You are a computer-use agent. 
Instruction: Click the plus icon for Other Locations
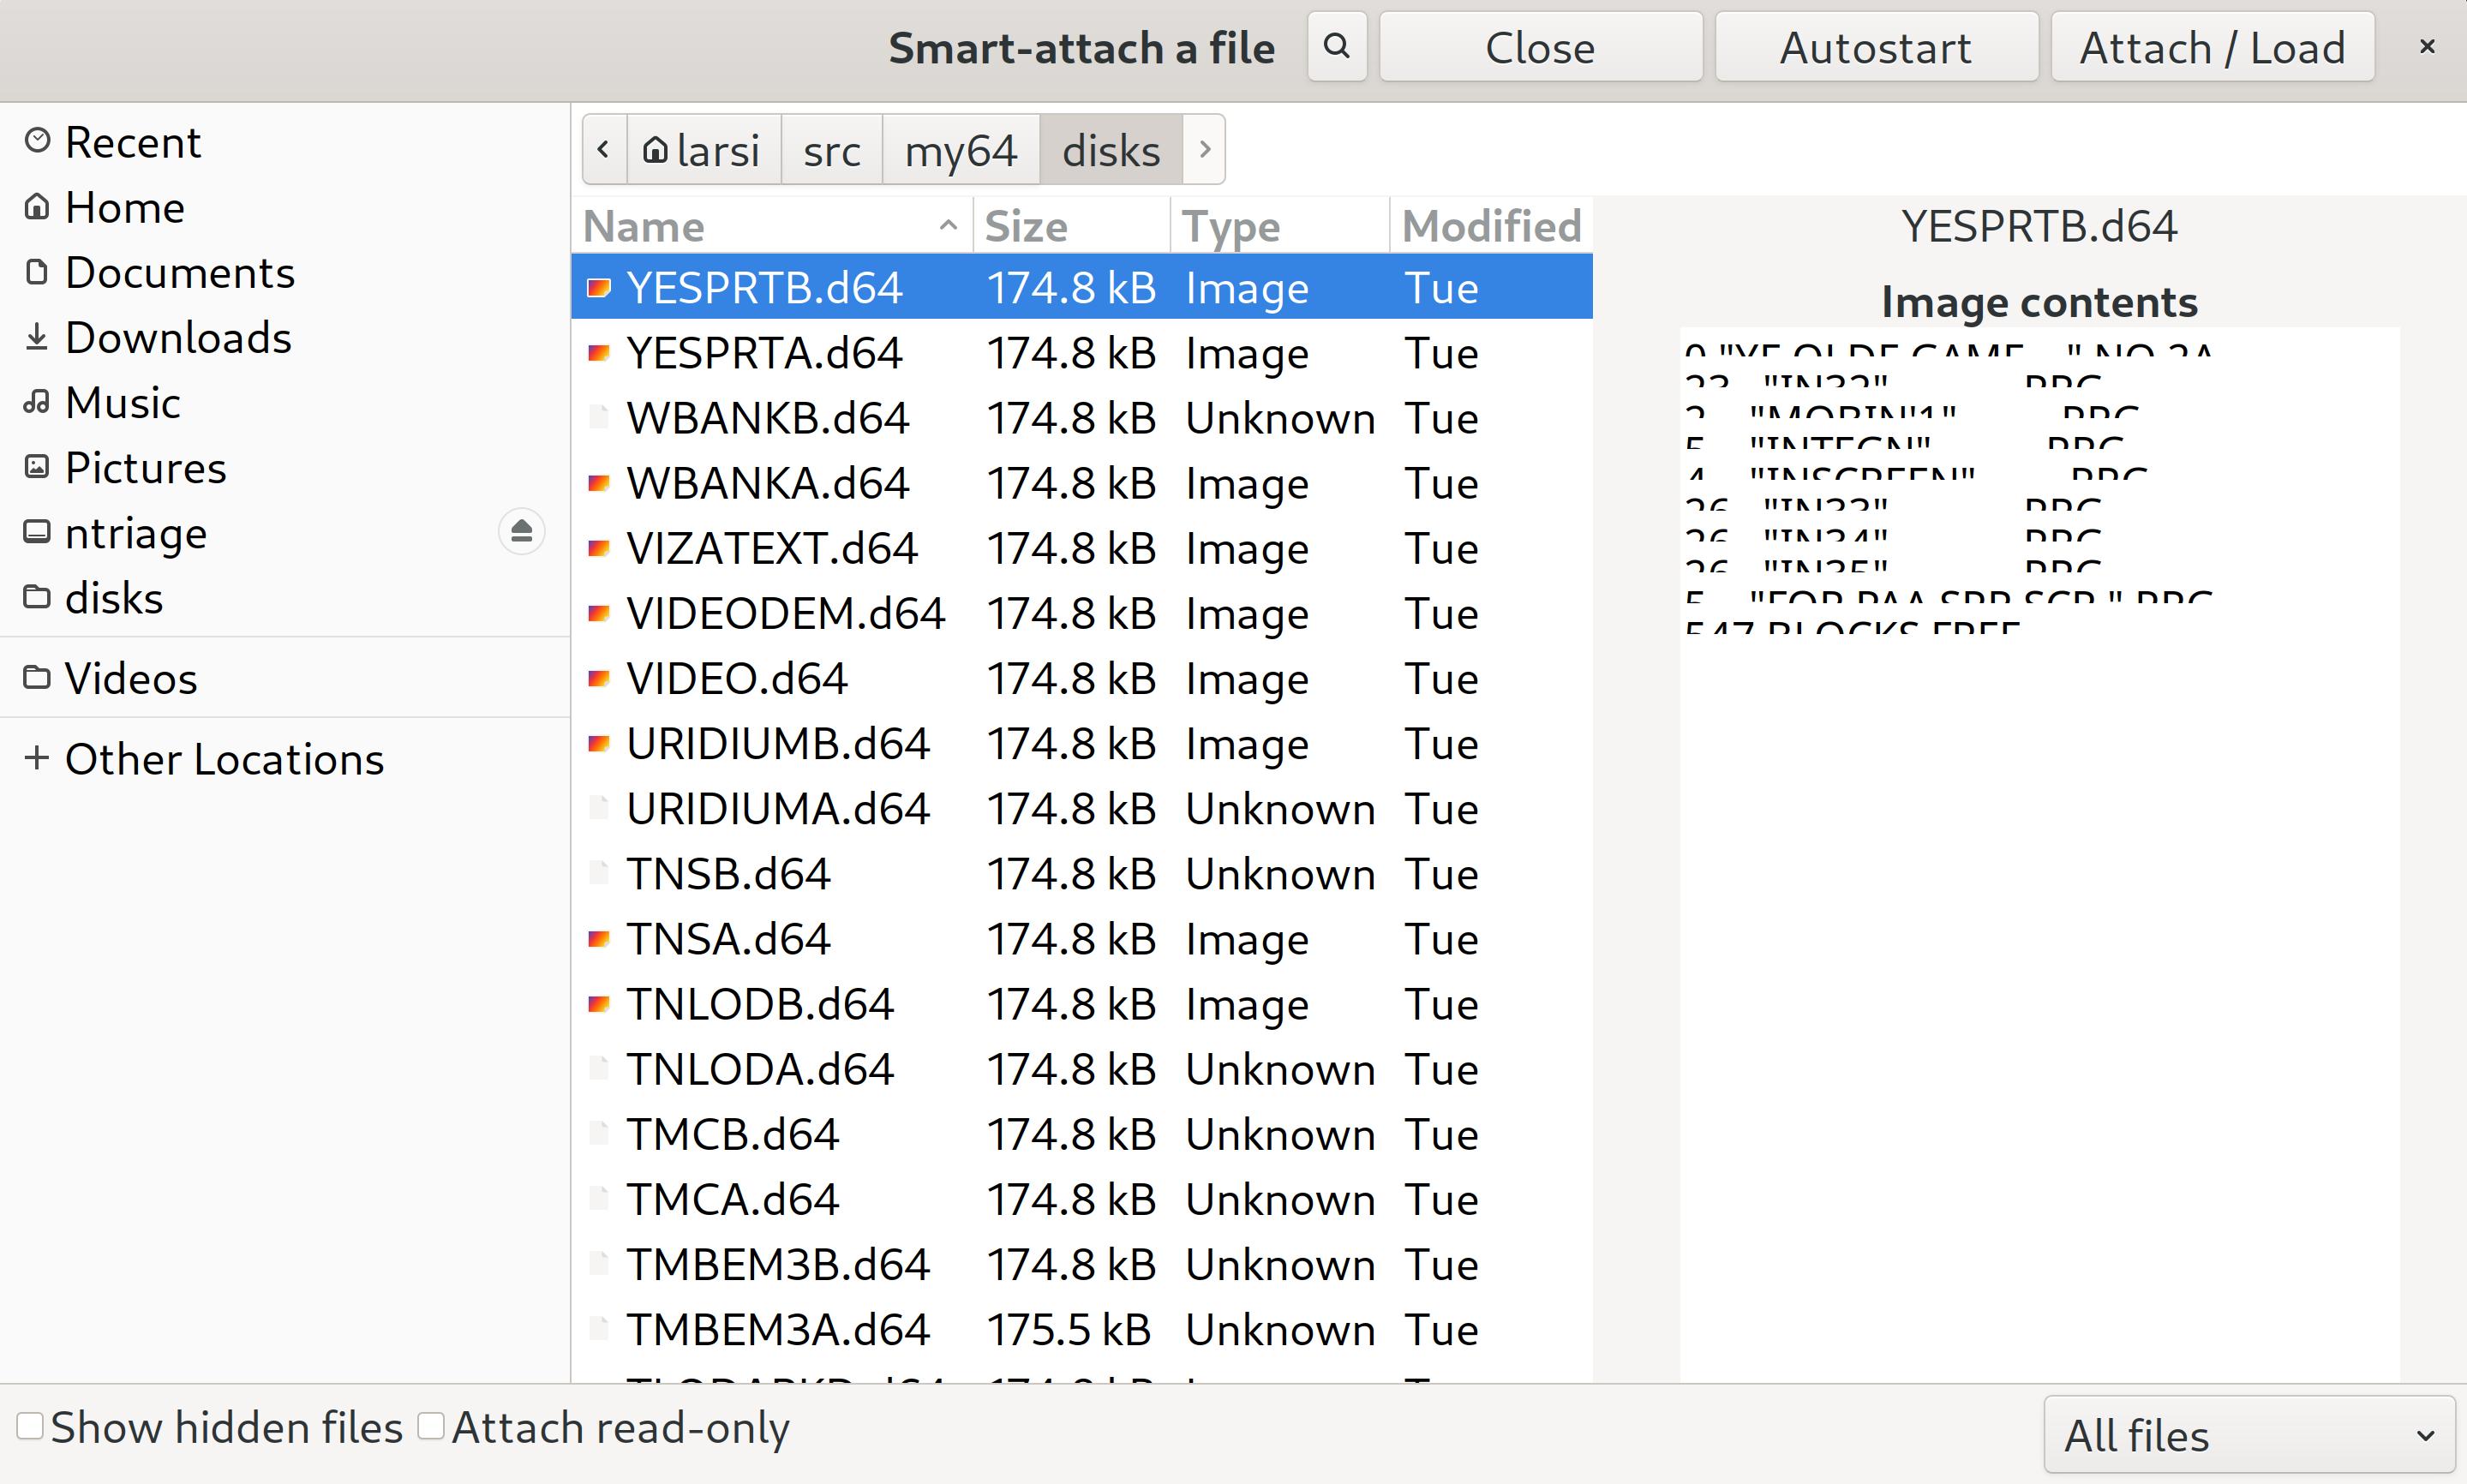[37, 758]
